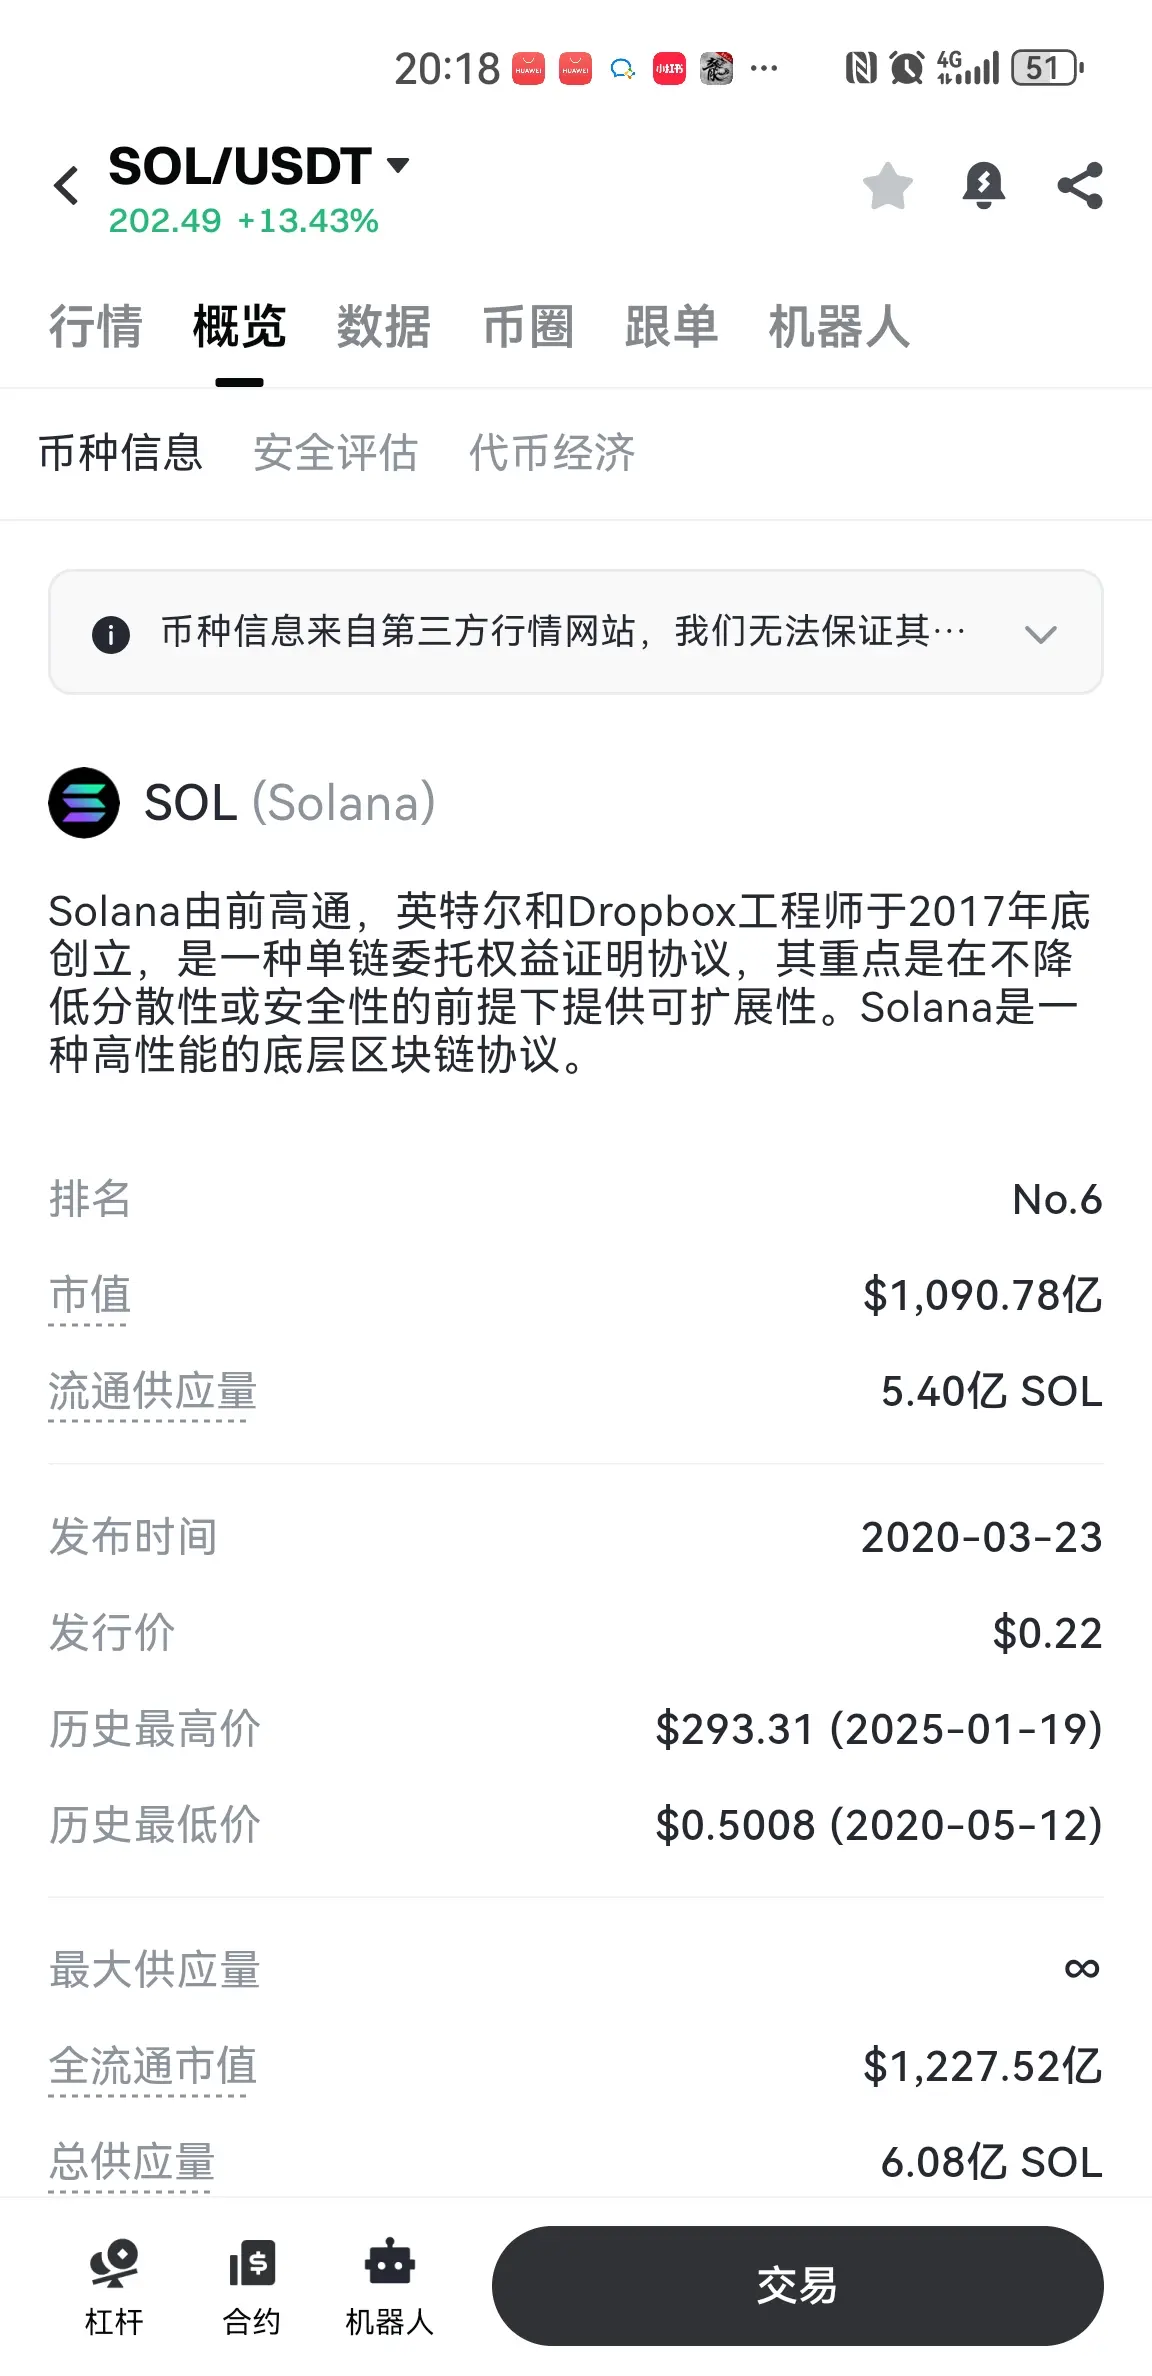Expand the third-party info disclaimer chevron
Image resolution: width=1152 pixels, height=2376 pixels.
point(1041,634)
